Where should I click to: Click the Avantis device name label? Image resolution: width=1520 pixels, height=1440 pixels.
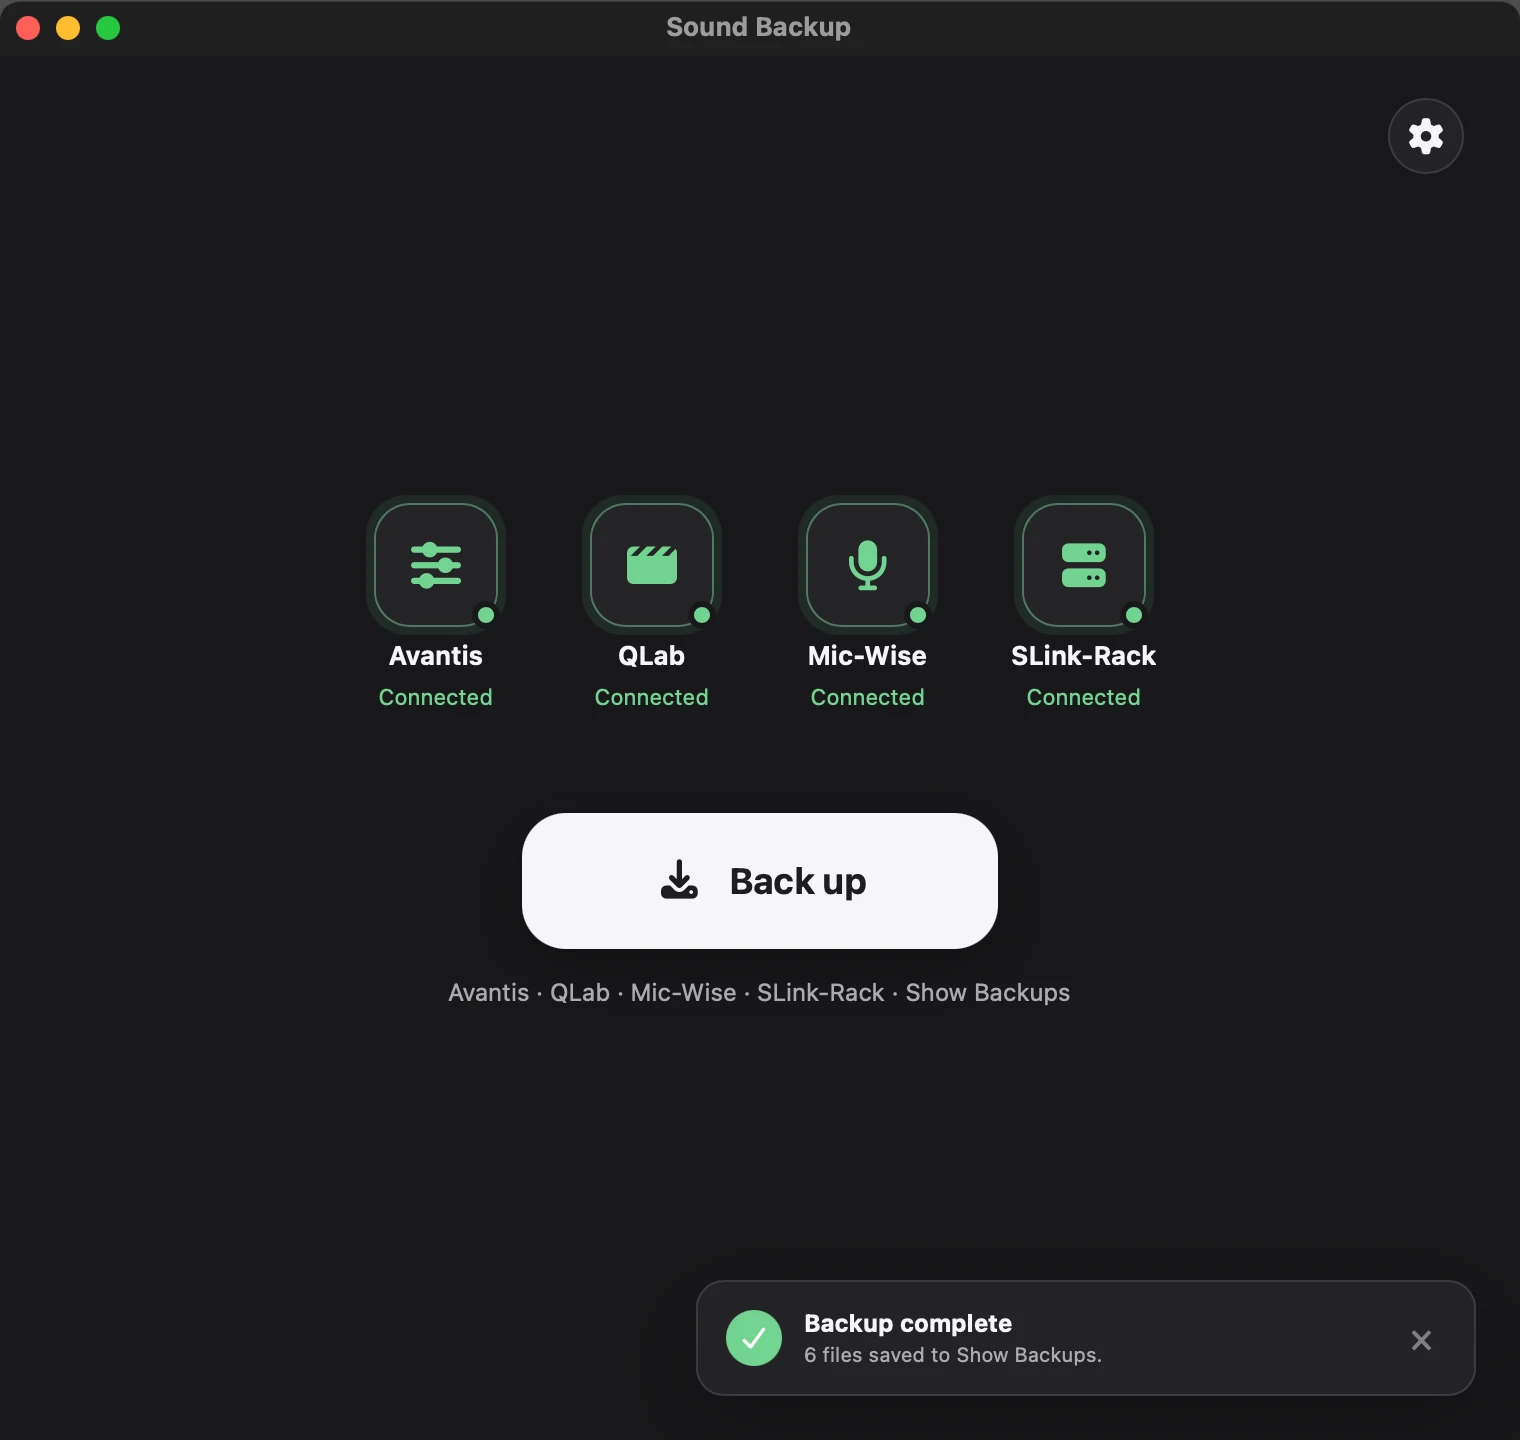click(x=436, y=656)
